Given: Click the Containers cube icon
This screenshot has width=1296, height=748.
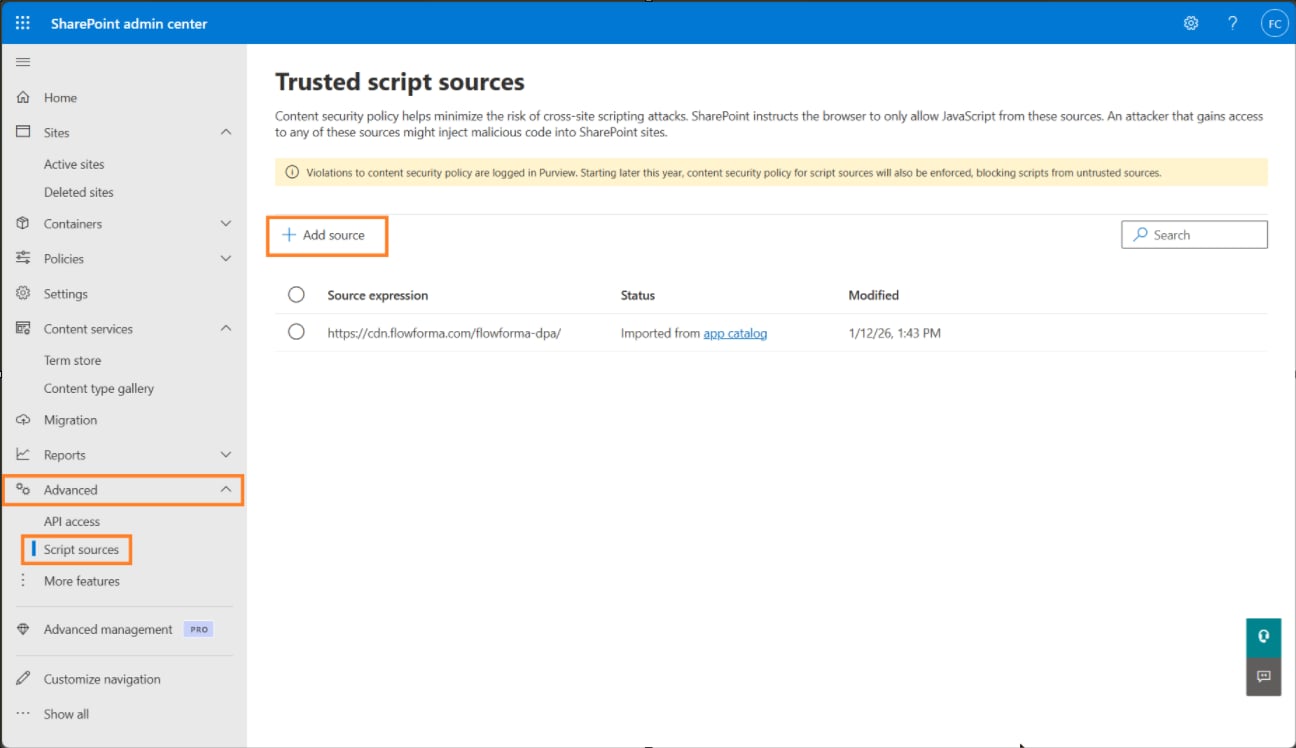Looking at the screenshot, I should tap(23, 223).
